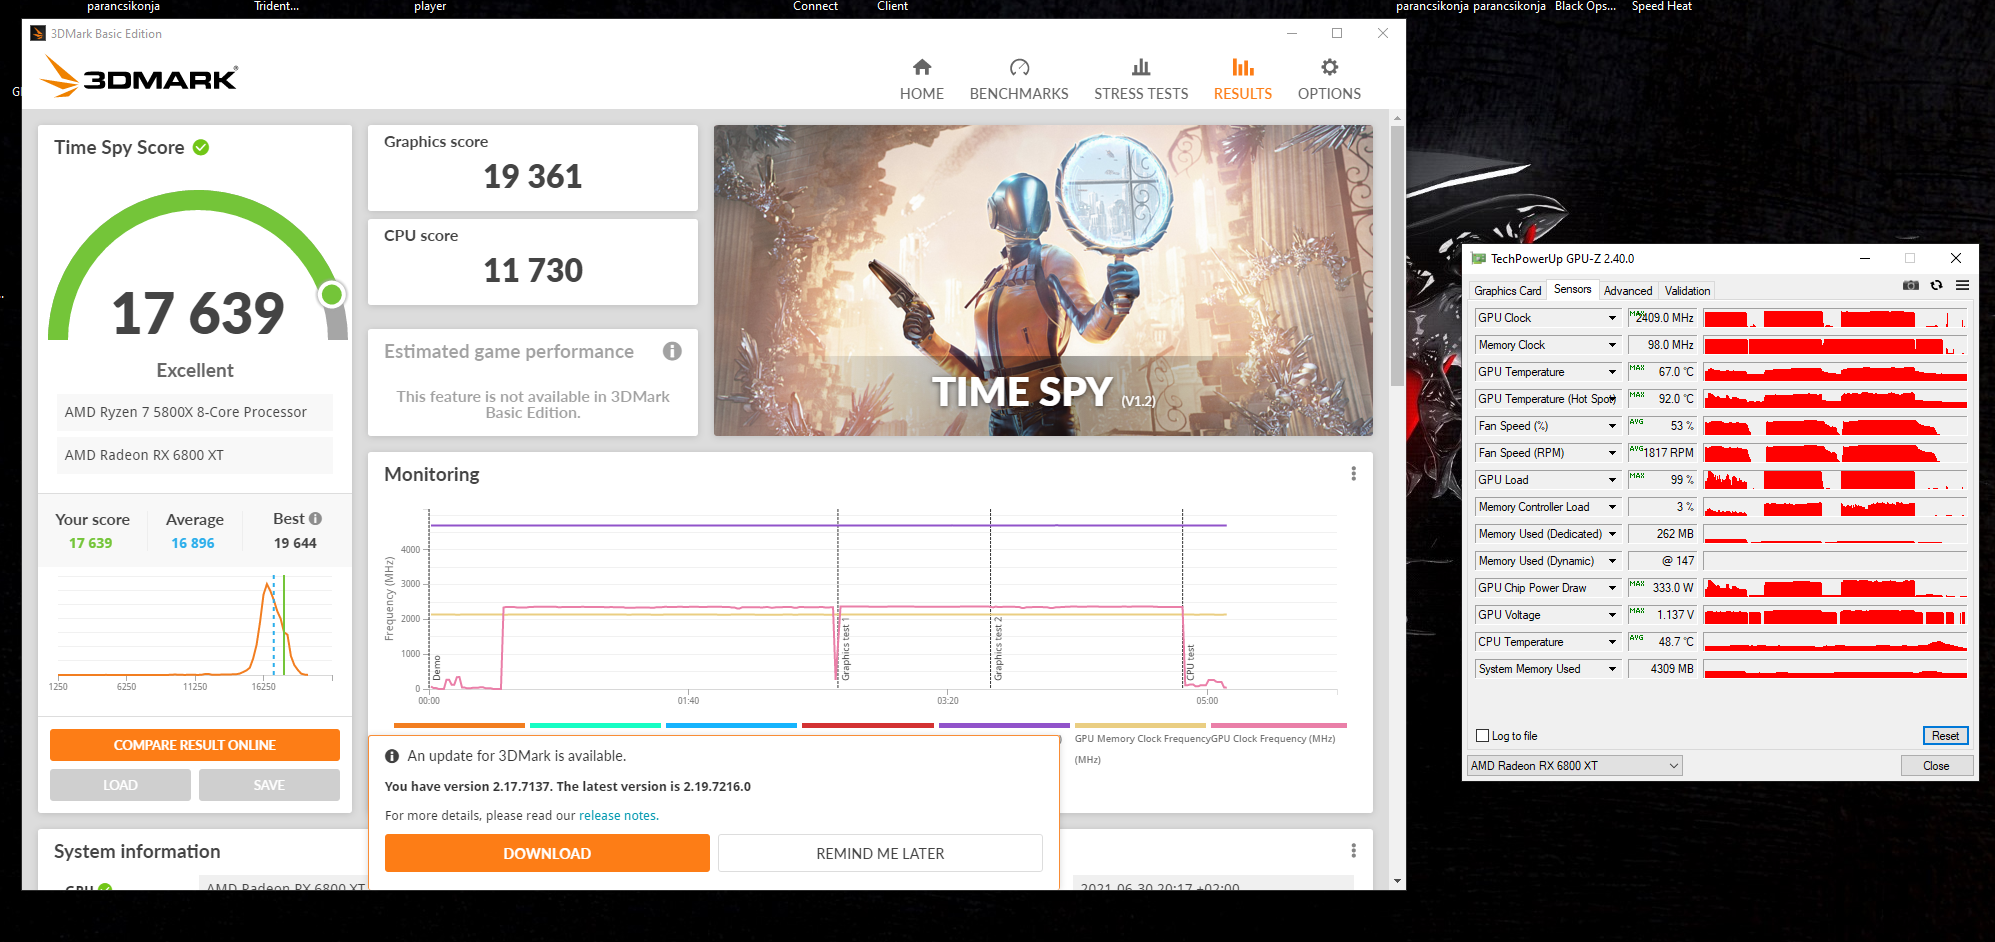
Task: Expand the System Memory Used dropdown
Action: point(1612,669)
